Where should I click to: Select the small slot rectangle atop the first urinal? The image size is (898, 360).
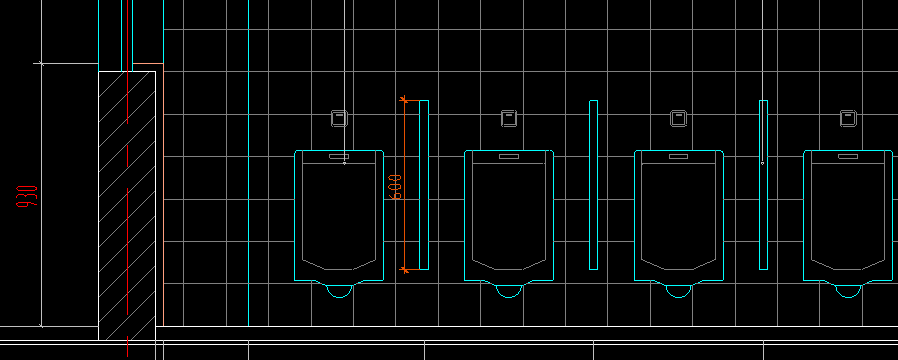click(339, 156)
